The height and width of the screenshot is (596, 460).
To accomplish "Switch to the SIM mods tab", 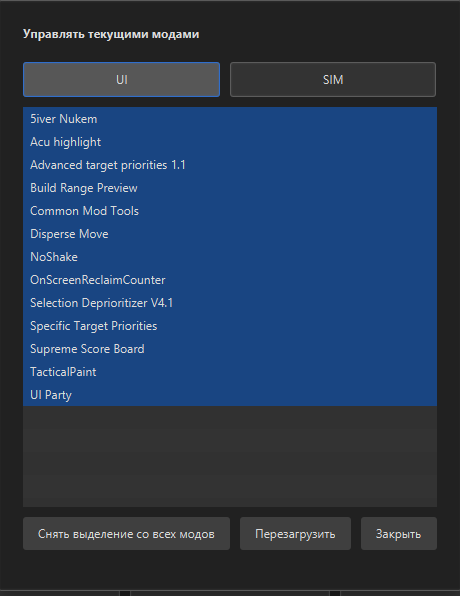I will 333,79.
